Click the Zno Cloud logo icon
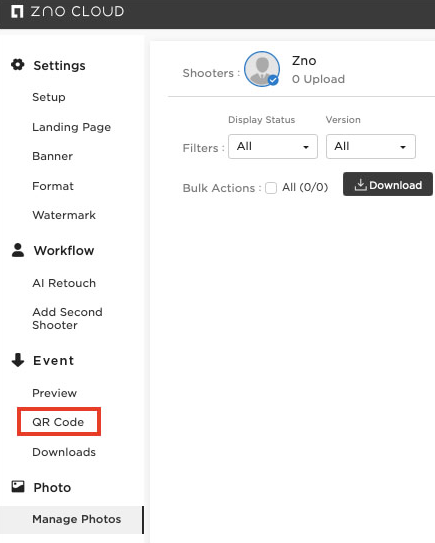The height and width of the screenshot is (543, 435). click(x=17, y=11)
